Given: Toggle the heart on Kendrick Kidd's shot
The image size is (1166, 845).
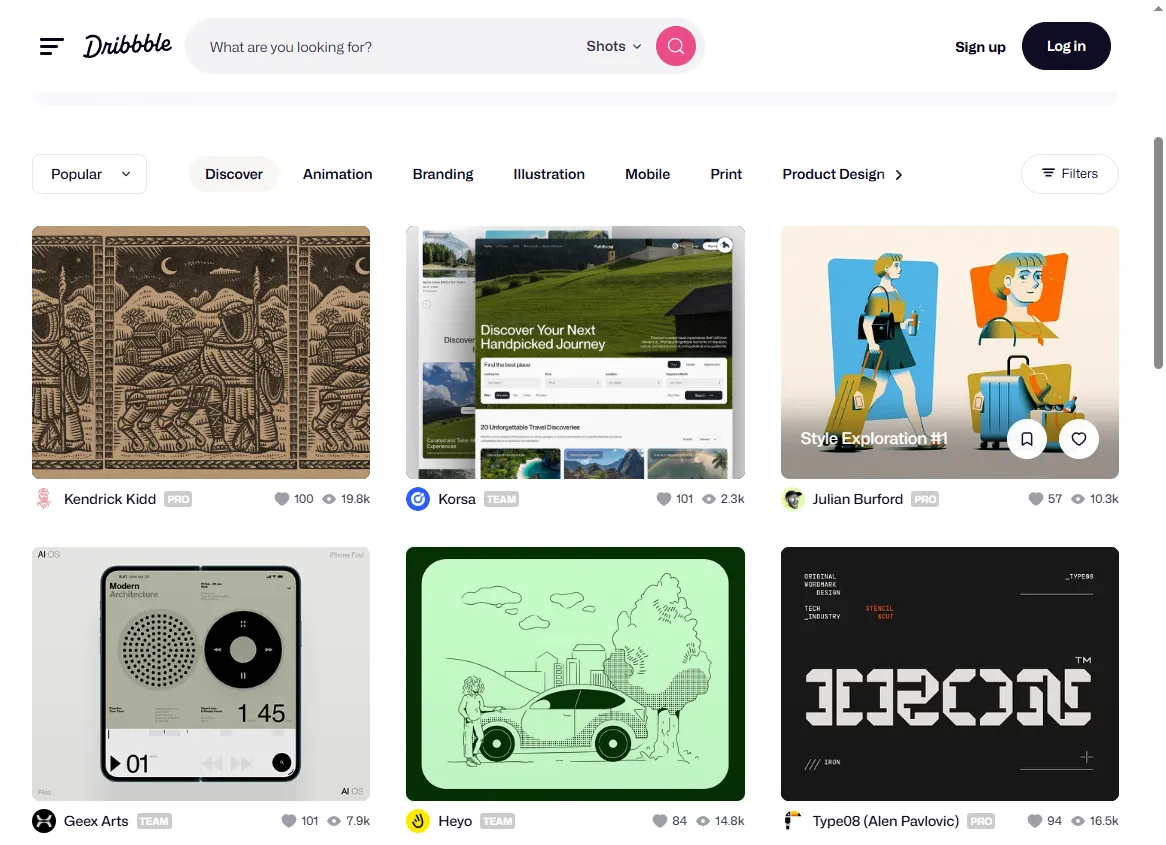Looking at the screenshot, I should [282, 499].
